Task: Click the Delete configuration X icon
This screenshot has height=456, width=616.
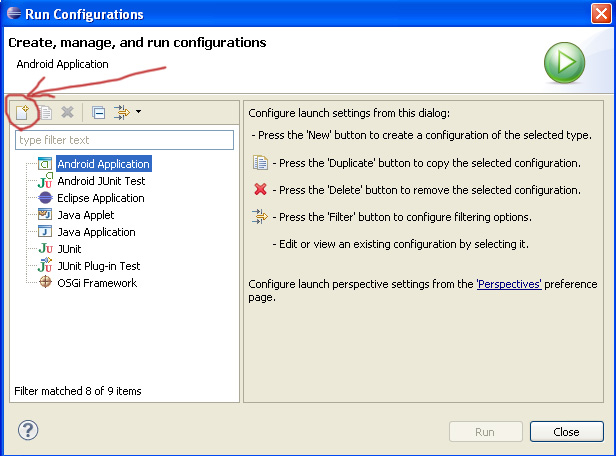Action: (x=67, y=113)
